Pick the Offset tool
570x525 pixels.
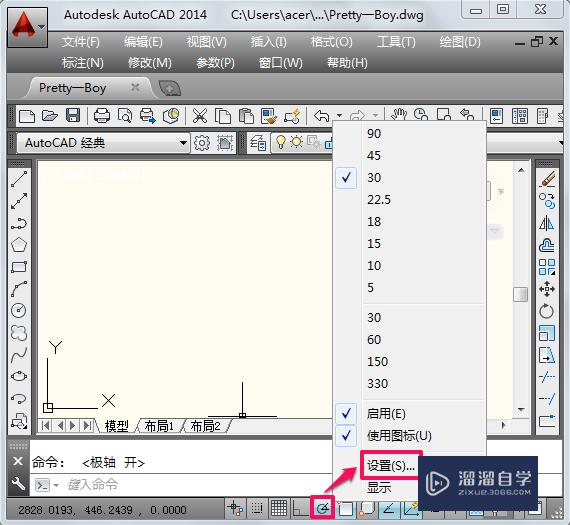click(547, 245)
